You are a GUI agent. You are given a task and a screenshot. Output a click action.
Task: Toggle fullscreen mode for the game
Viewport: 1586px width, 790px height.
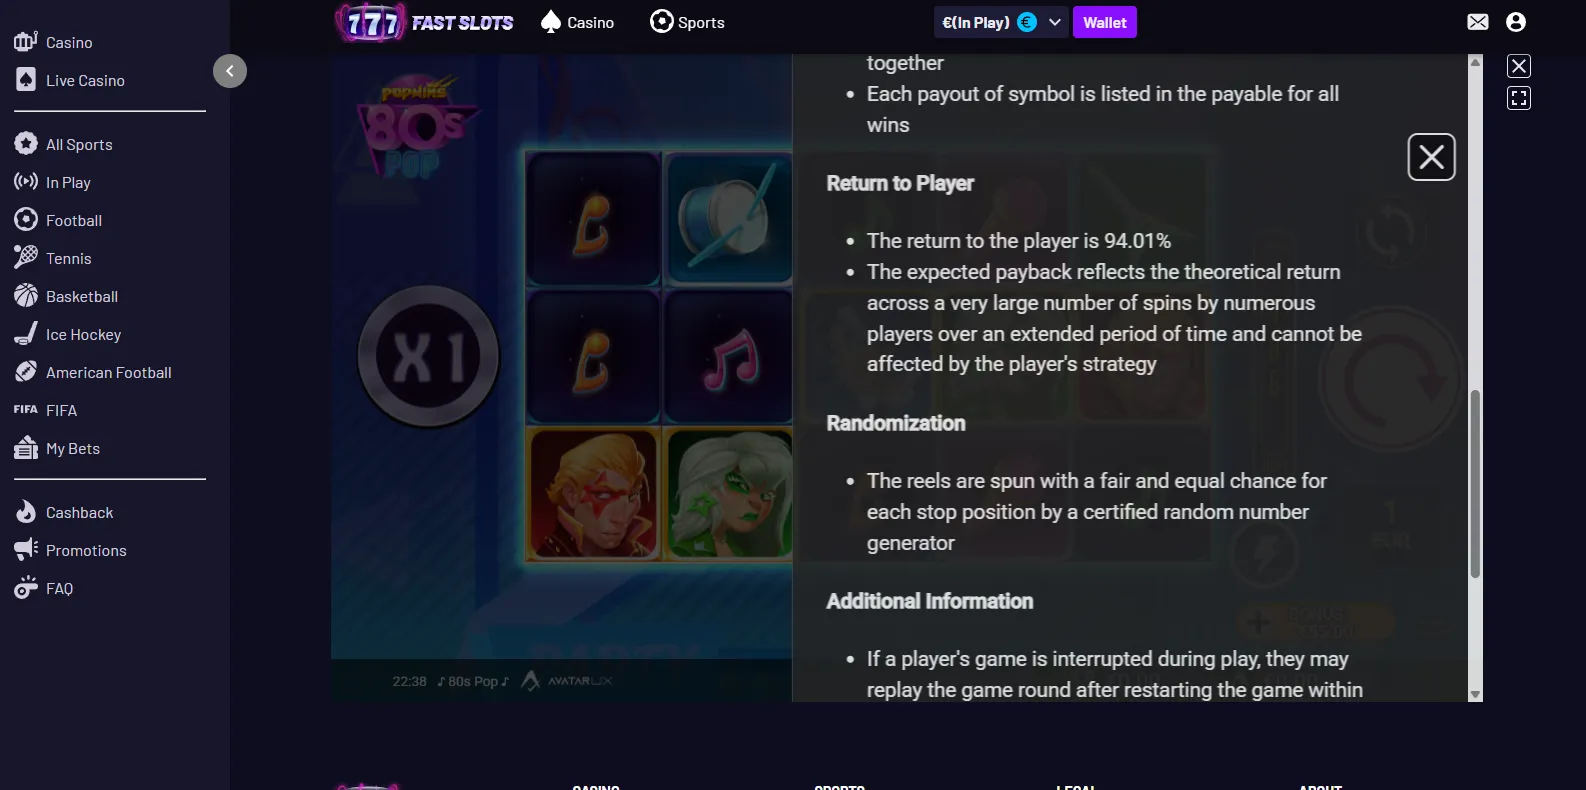point(1519,98)
